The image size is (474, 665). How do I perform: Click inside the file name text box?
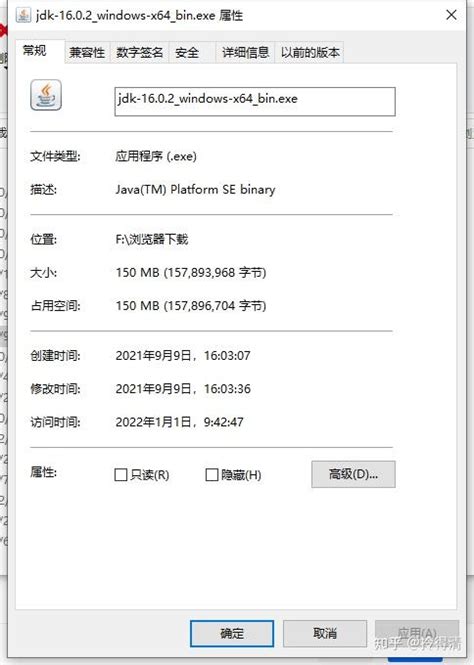tap(255, 101)
